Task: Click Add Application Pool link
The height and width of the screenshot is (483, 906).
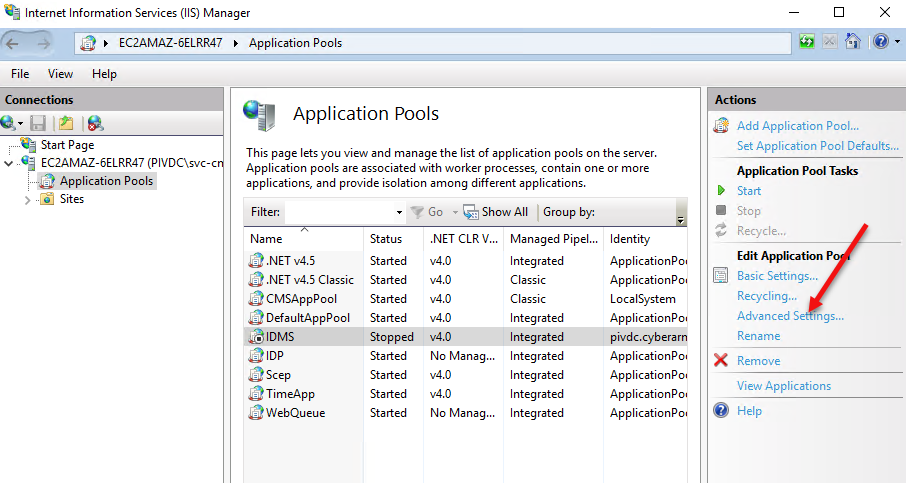Action: coord(797,125)
